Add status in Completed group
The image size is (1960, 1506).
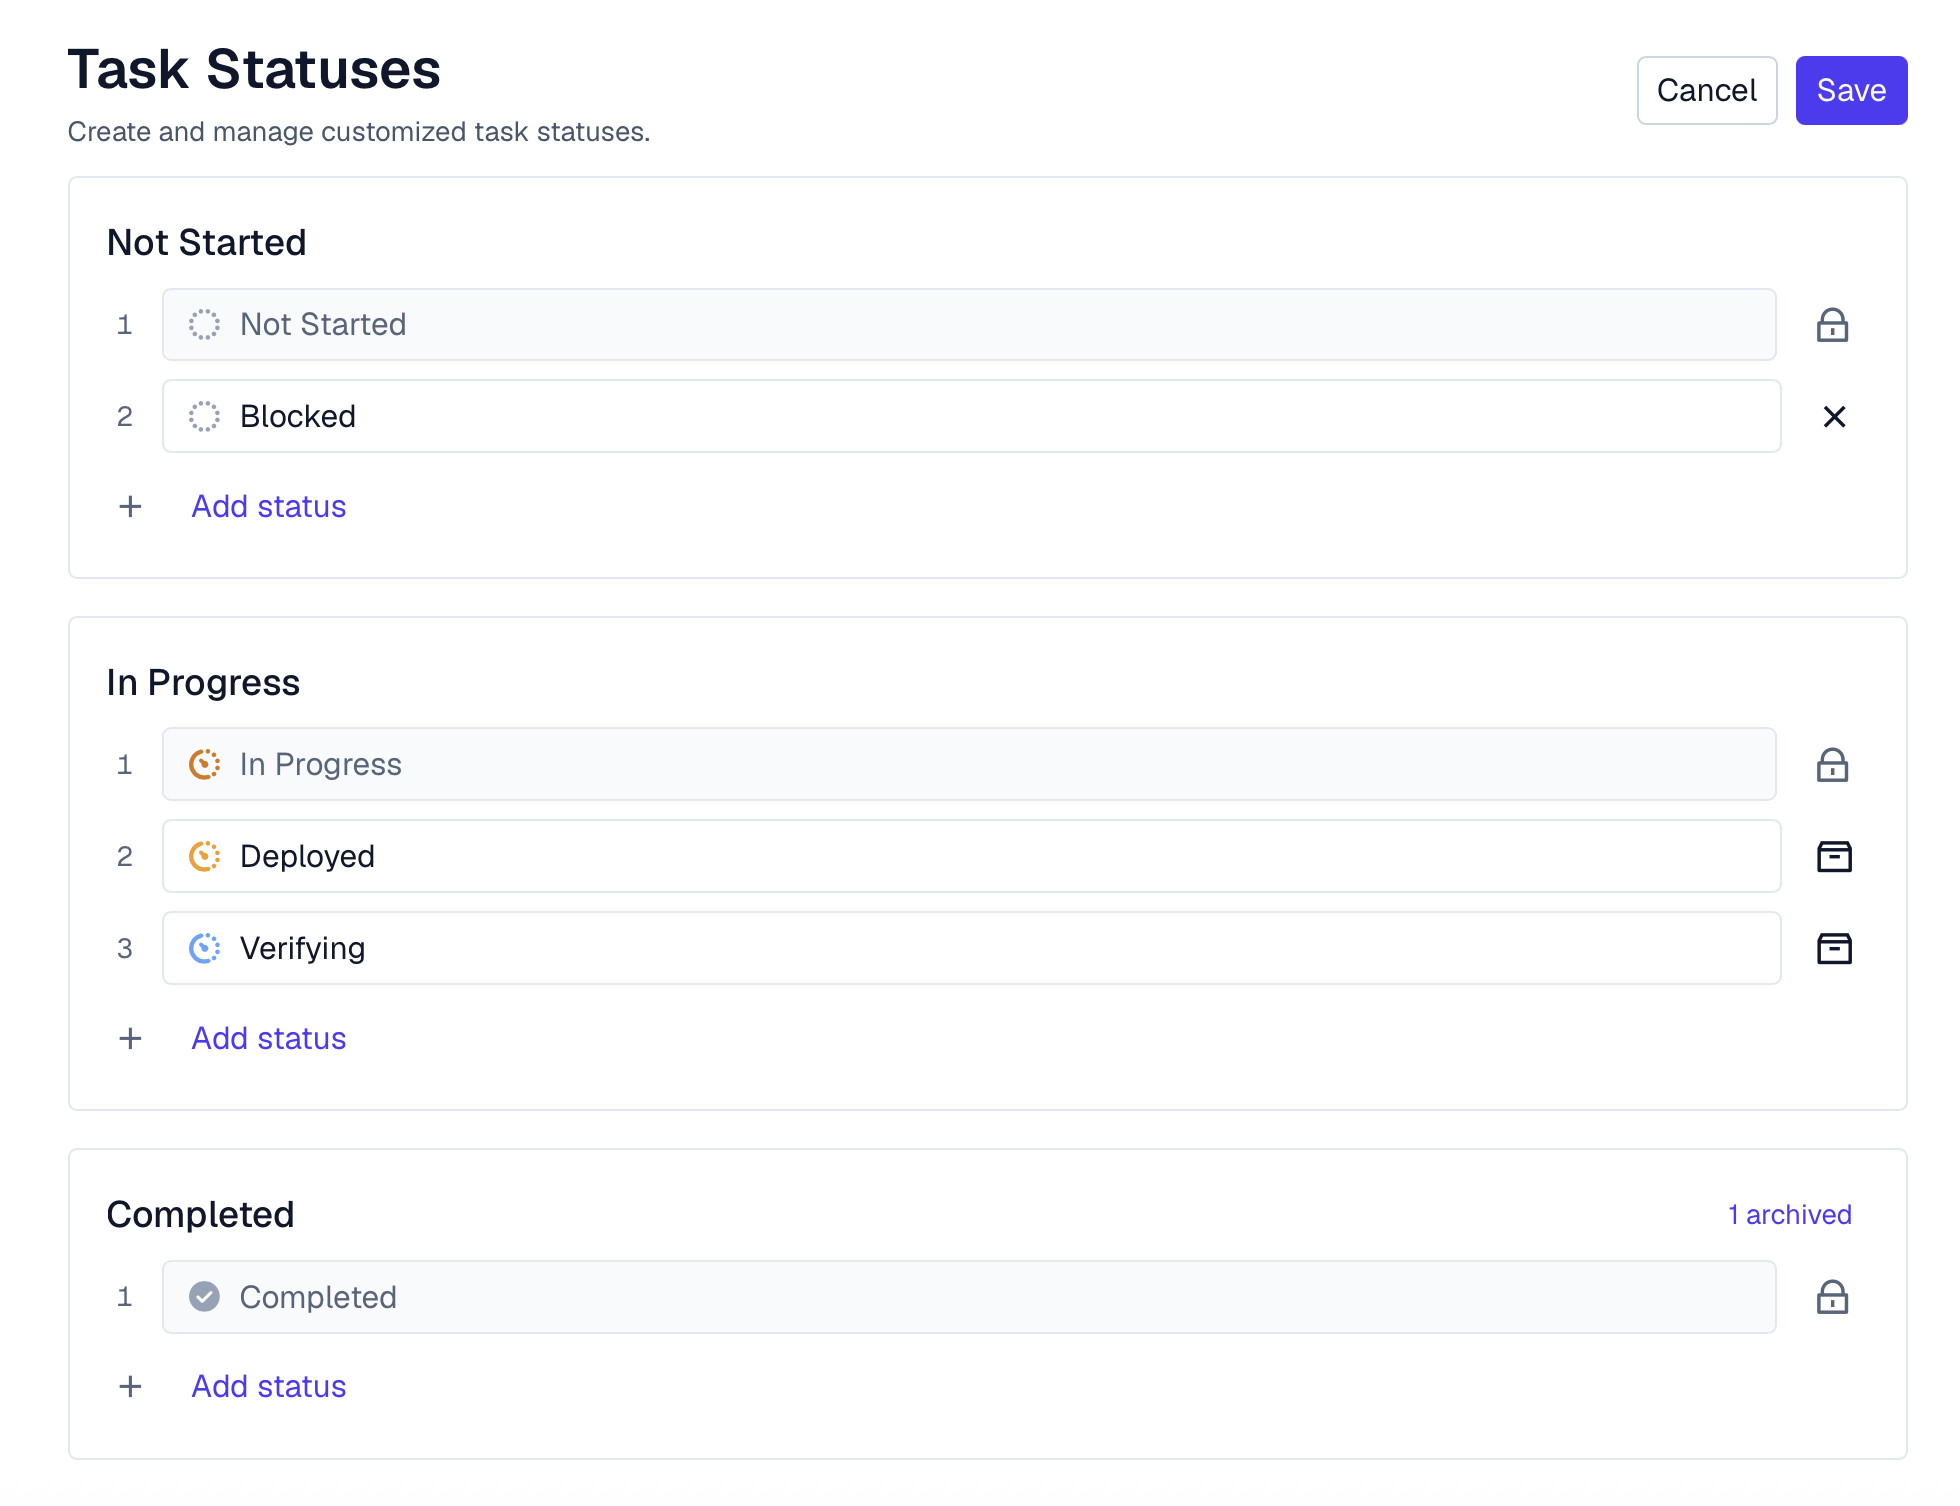(x=268, y=1387)
